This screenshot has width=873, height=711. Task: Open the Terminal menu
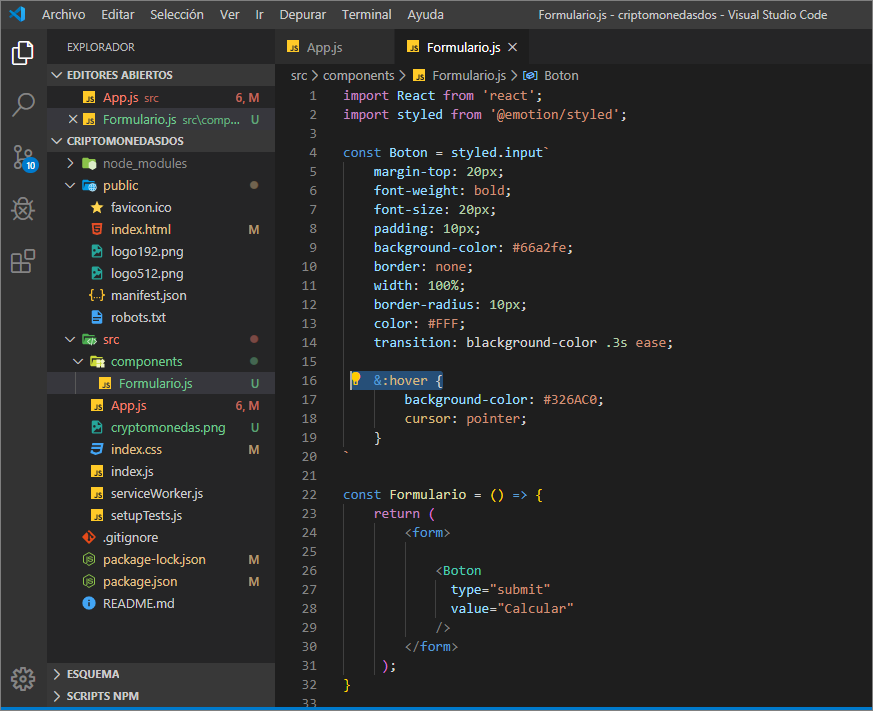click(x=366, y=14)
